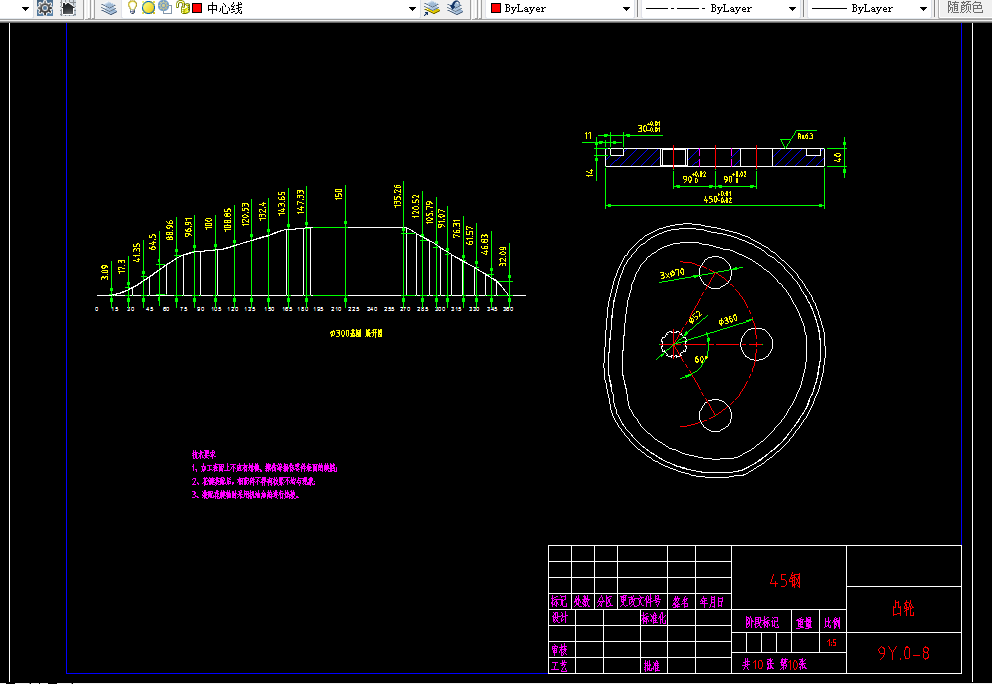Select the 45钢 material text in title block
Image resolution: width=992 pixels, height=684 pixels.
[785, 580]
